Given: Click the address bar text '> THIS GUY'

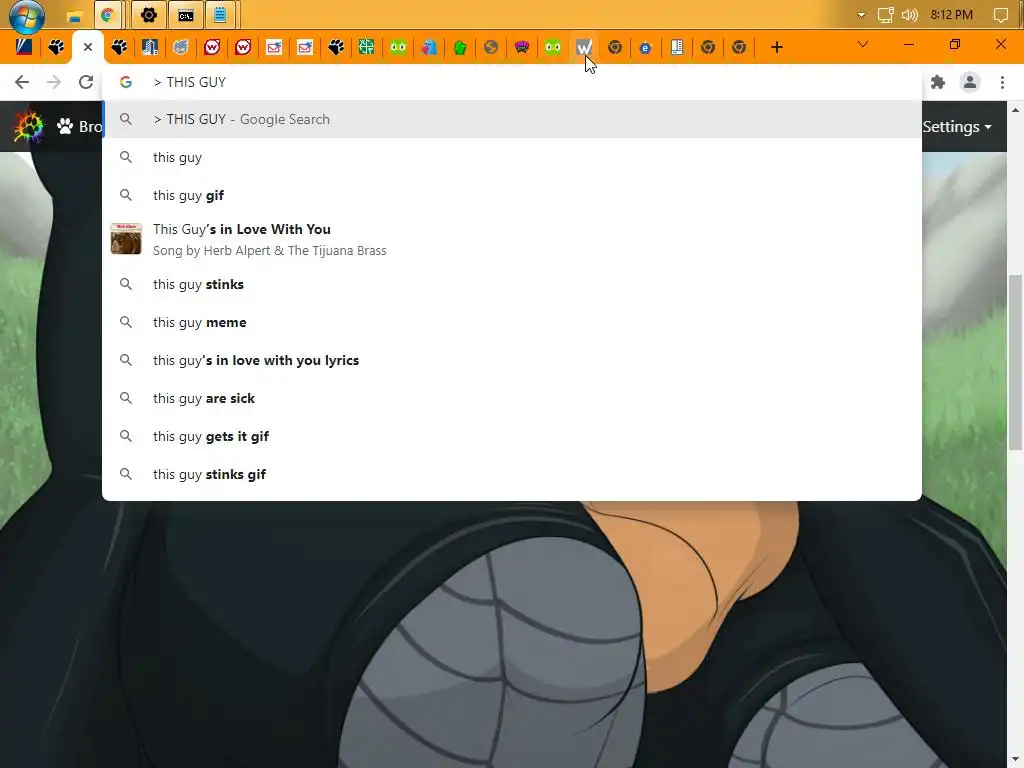Looking at the screenshot, I should pos(189,82).
